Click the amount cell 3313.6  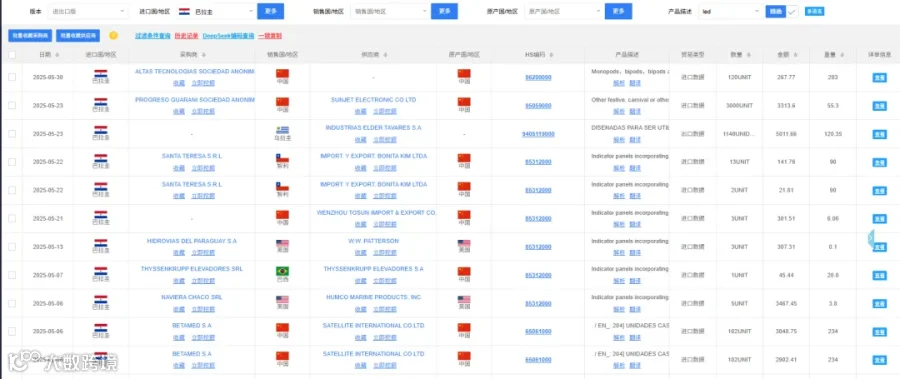click(786, 106)
